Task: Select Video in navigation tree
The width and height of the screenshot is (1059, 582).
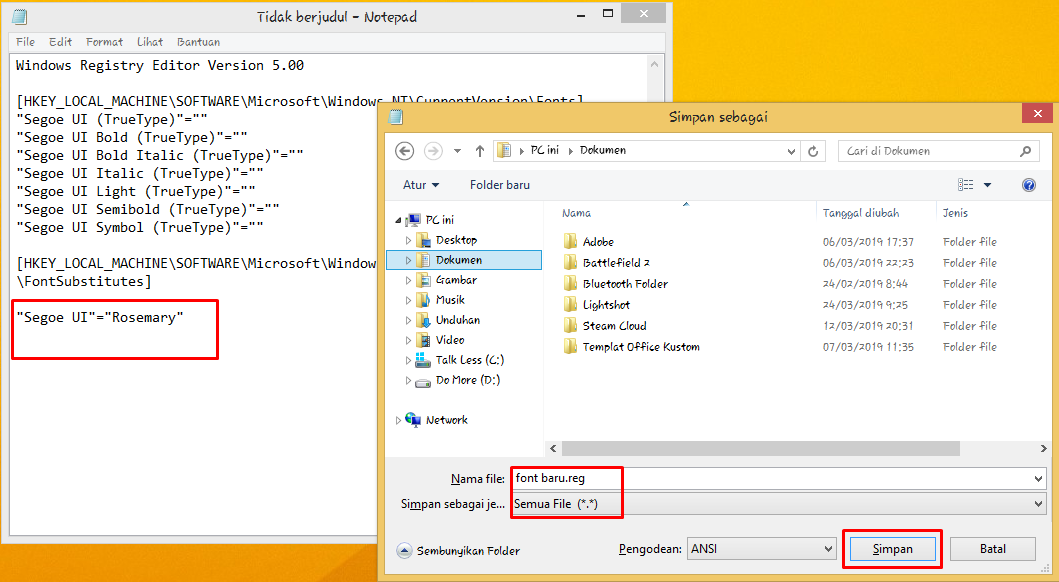Action: tap(450, 340)
